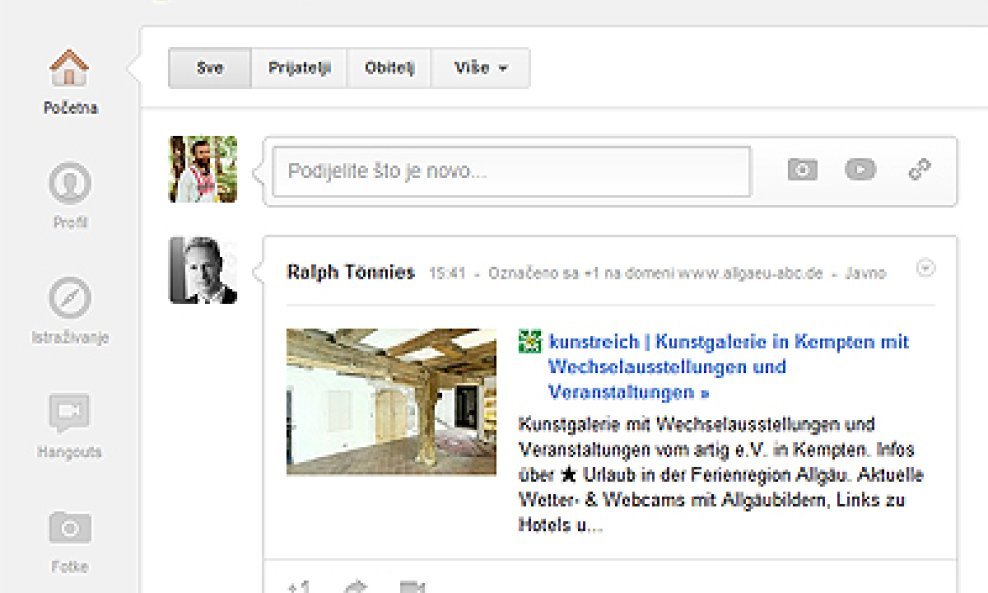Screen dimensions: 988x593
Task: Open the Više dropdown menu
Action: 480,68
